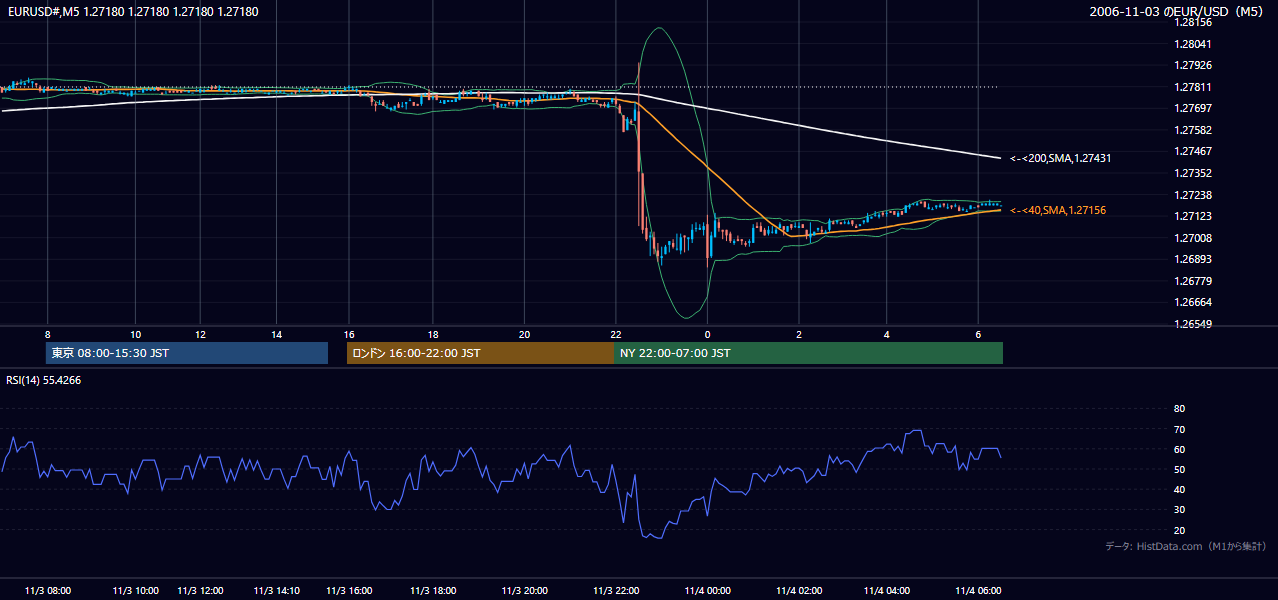Click the 11/3 20:00 time label

click(526, 590)
